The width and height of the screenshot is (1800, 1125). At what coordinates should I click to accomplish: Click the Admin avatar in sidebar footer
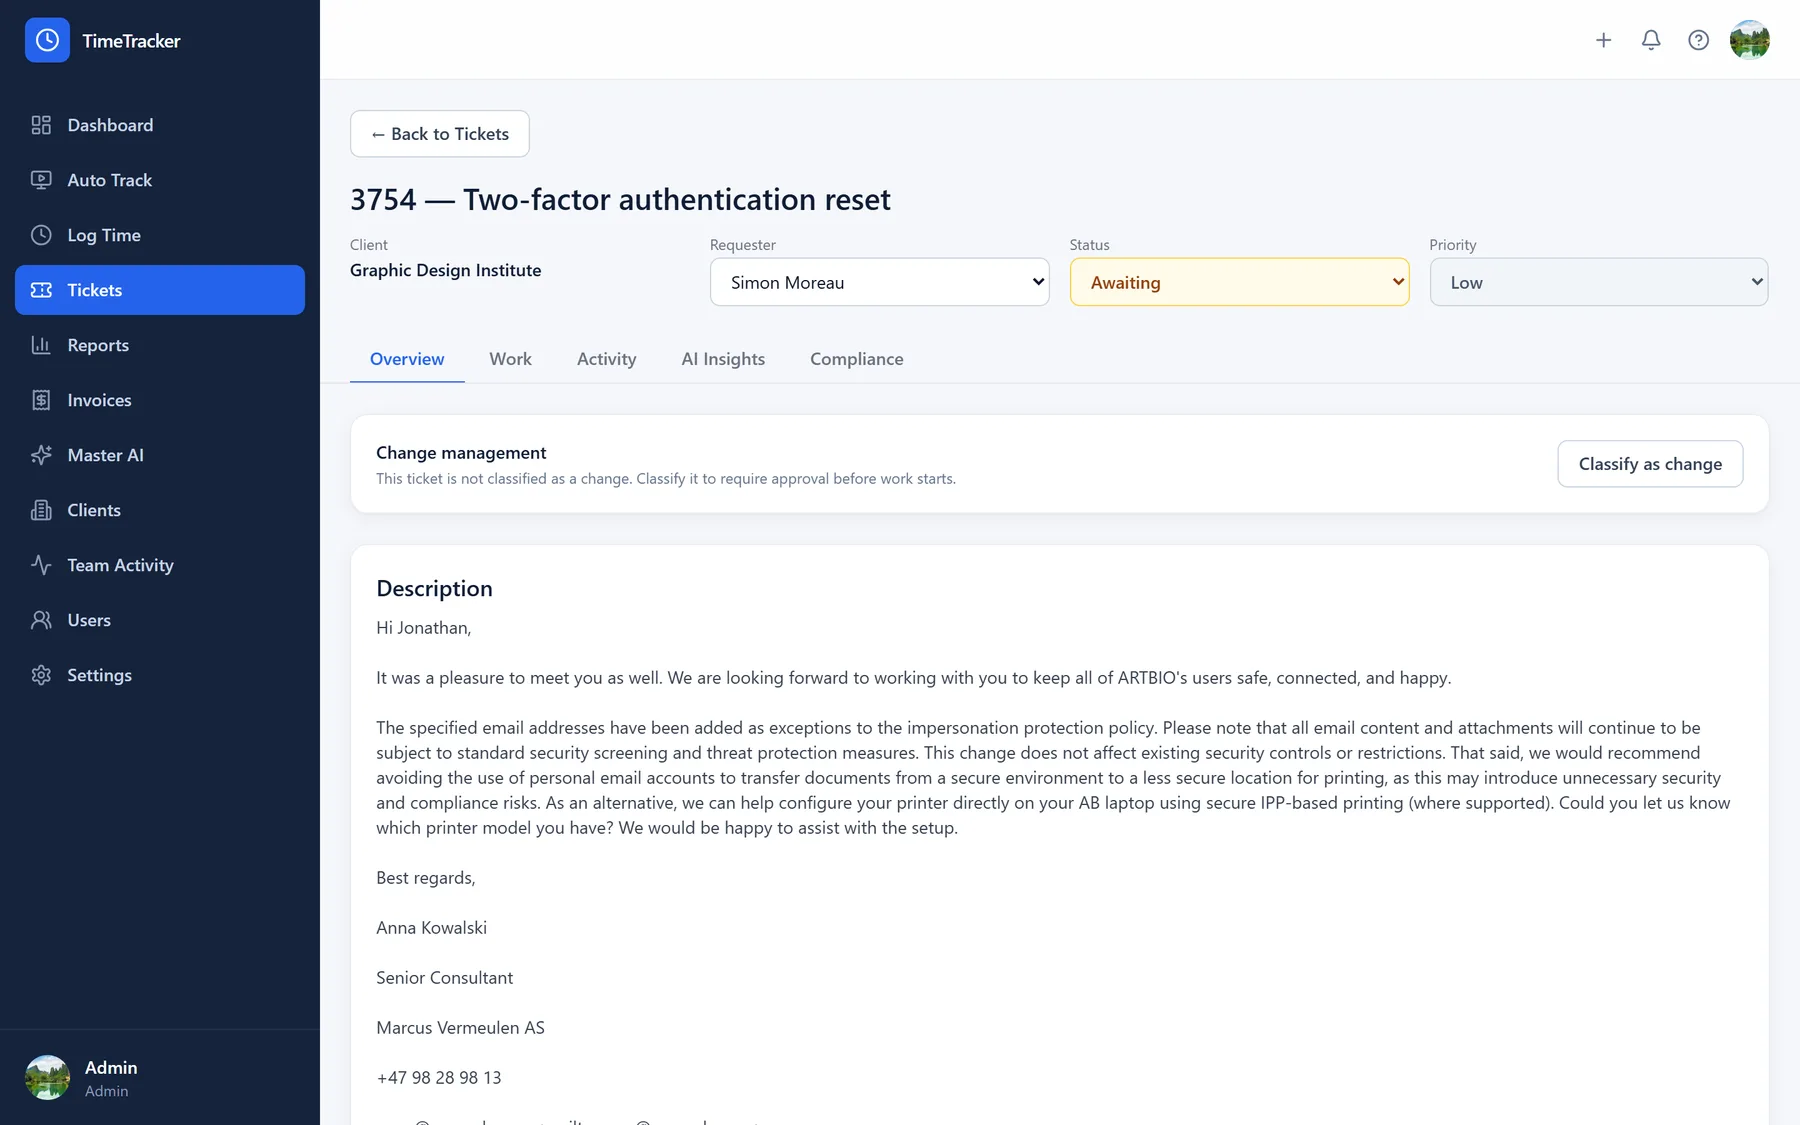click(47, 1077)
